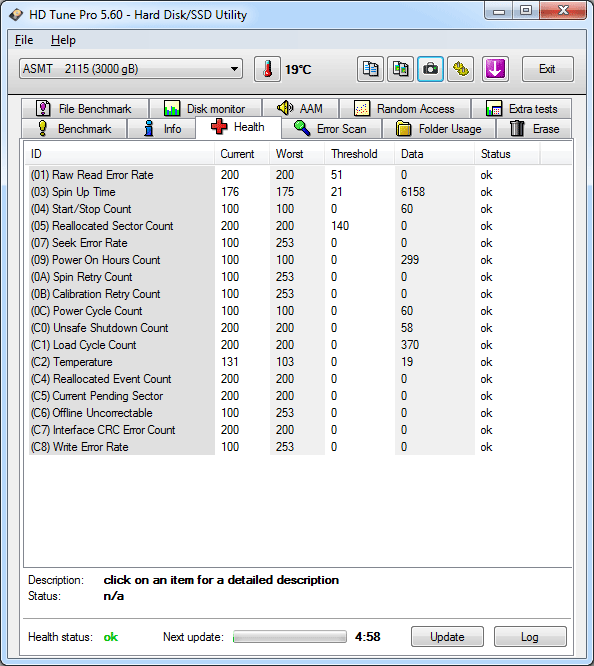The image size is (594, 666).
Task: Open the Help menu
Action: point(63,40)
